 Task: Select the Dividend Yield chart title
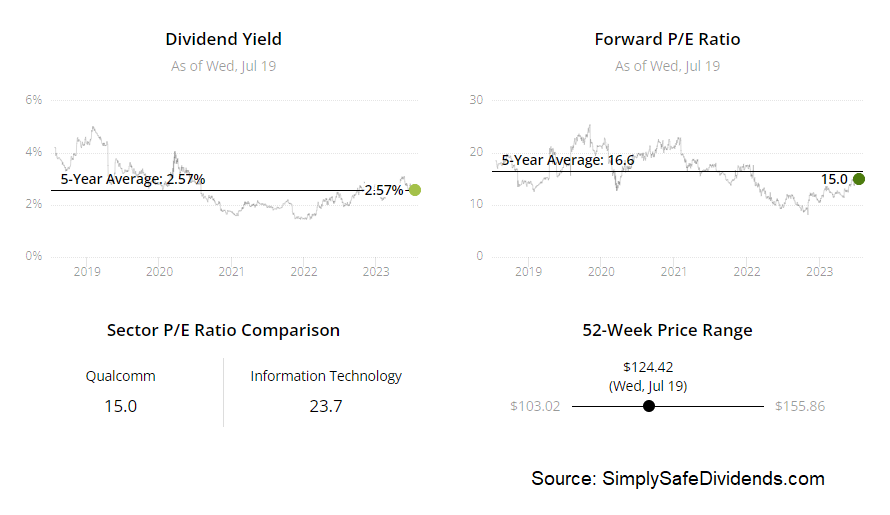point(224,39)
